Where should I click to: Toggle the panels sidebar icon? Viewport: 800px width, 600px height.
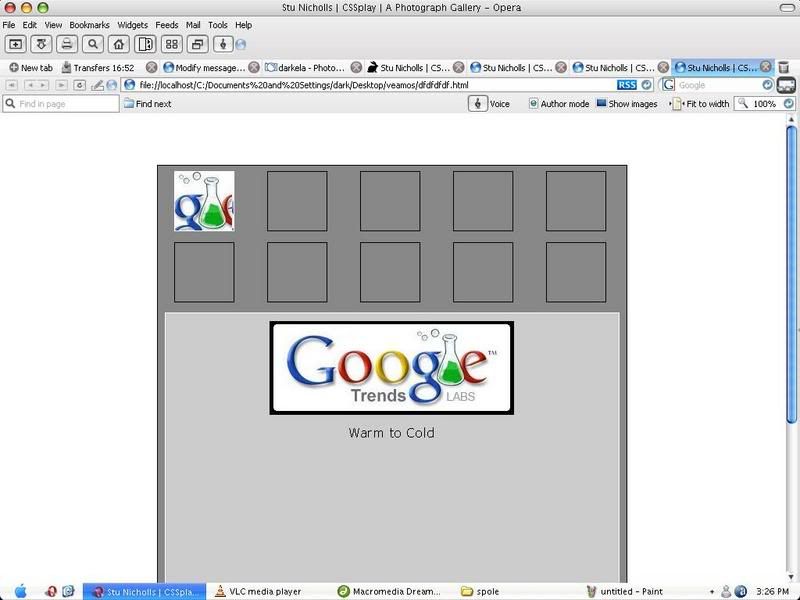[145, 44]
